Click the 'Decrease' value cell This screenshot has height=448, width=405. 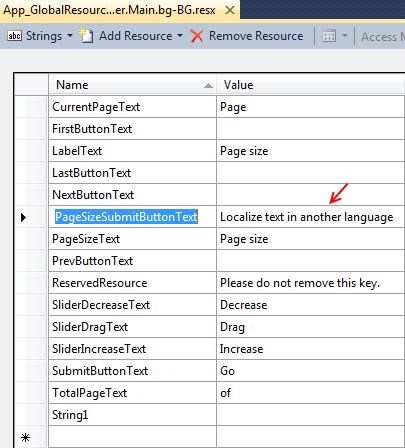[x=311, y=305]
